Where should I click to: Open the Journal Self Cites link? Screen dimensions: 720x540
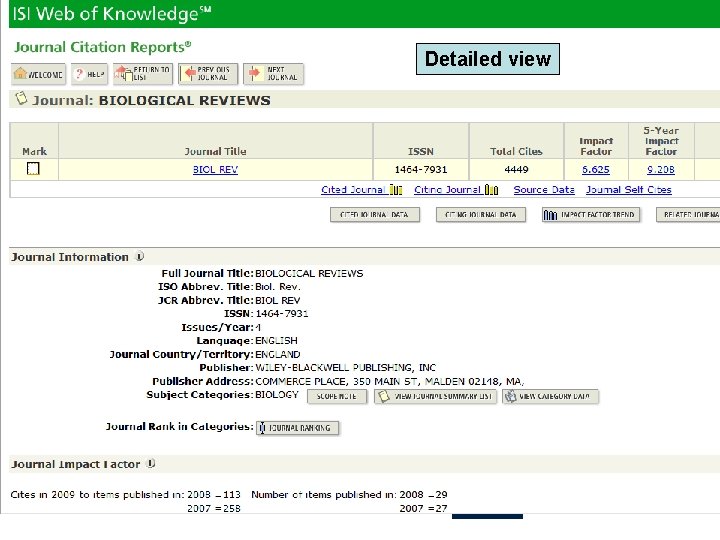click(629, 190)
